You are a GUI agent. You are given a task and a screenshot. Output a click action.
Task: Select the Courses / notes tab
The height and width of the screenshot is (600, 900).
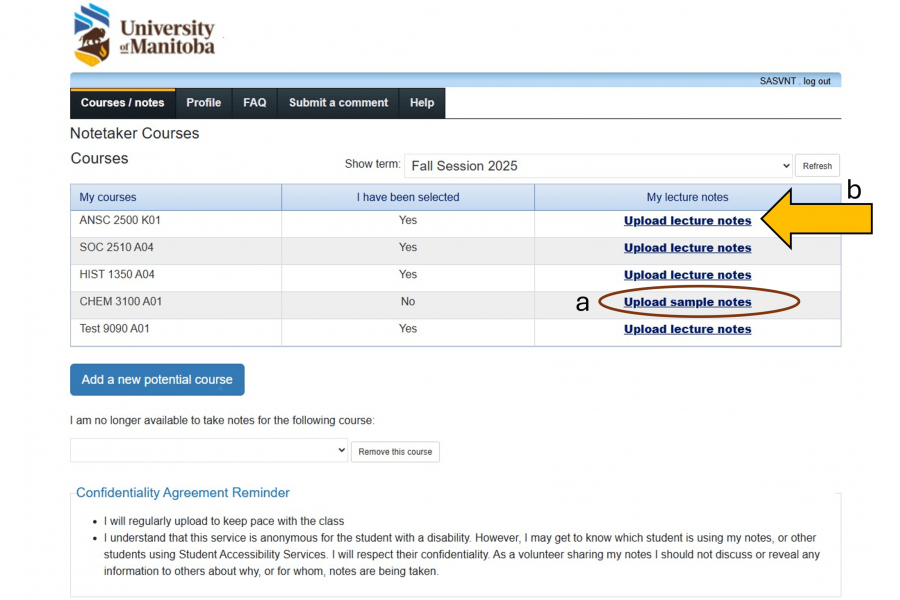122,102
